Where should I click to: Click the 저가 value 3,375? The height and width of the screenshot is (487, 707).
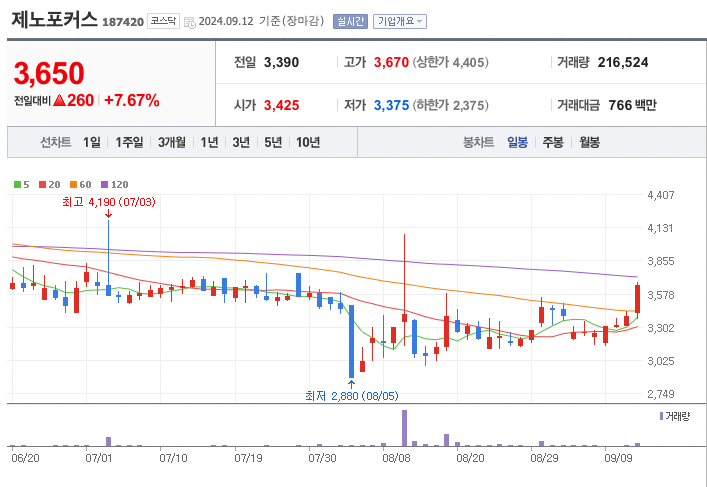pyautogui.click(x=391, y=106)
